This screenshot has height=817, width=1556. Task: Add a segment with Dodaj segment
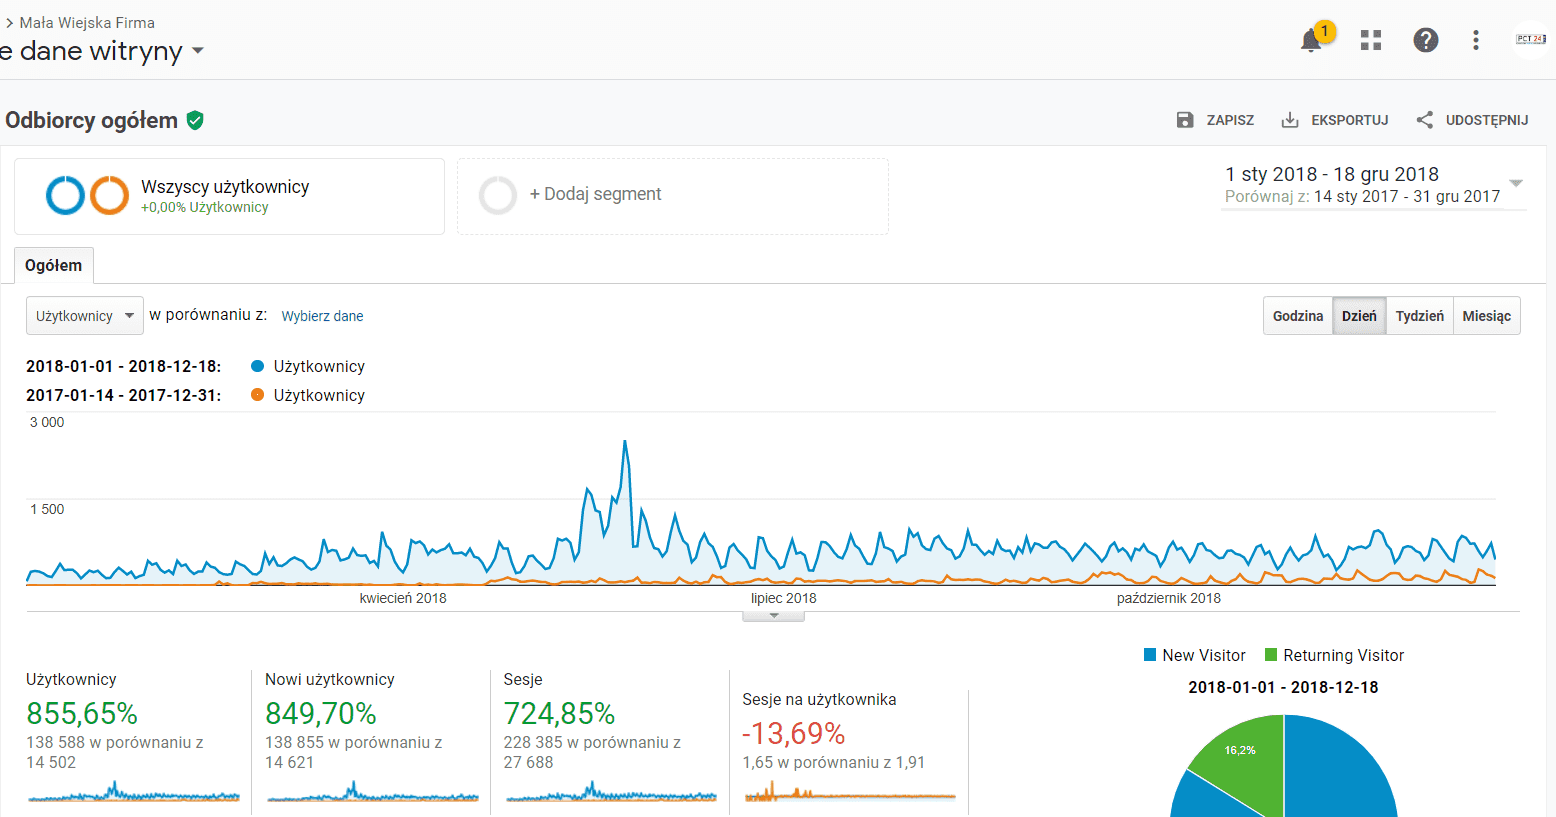[595, 194]
